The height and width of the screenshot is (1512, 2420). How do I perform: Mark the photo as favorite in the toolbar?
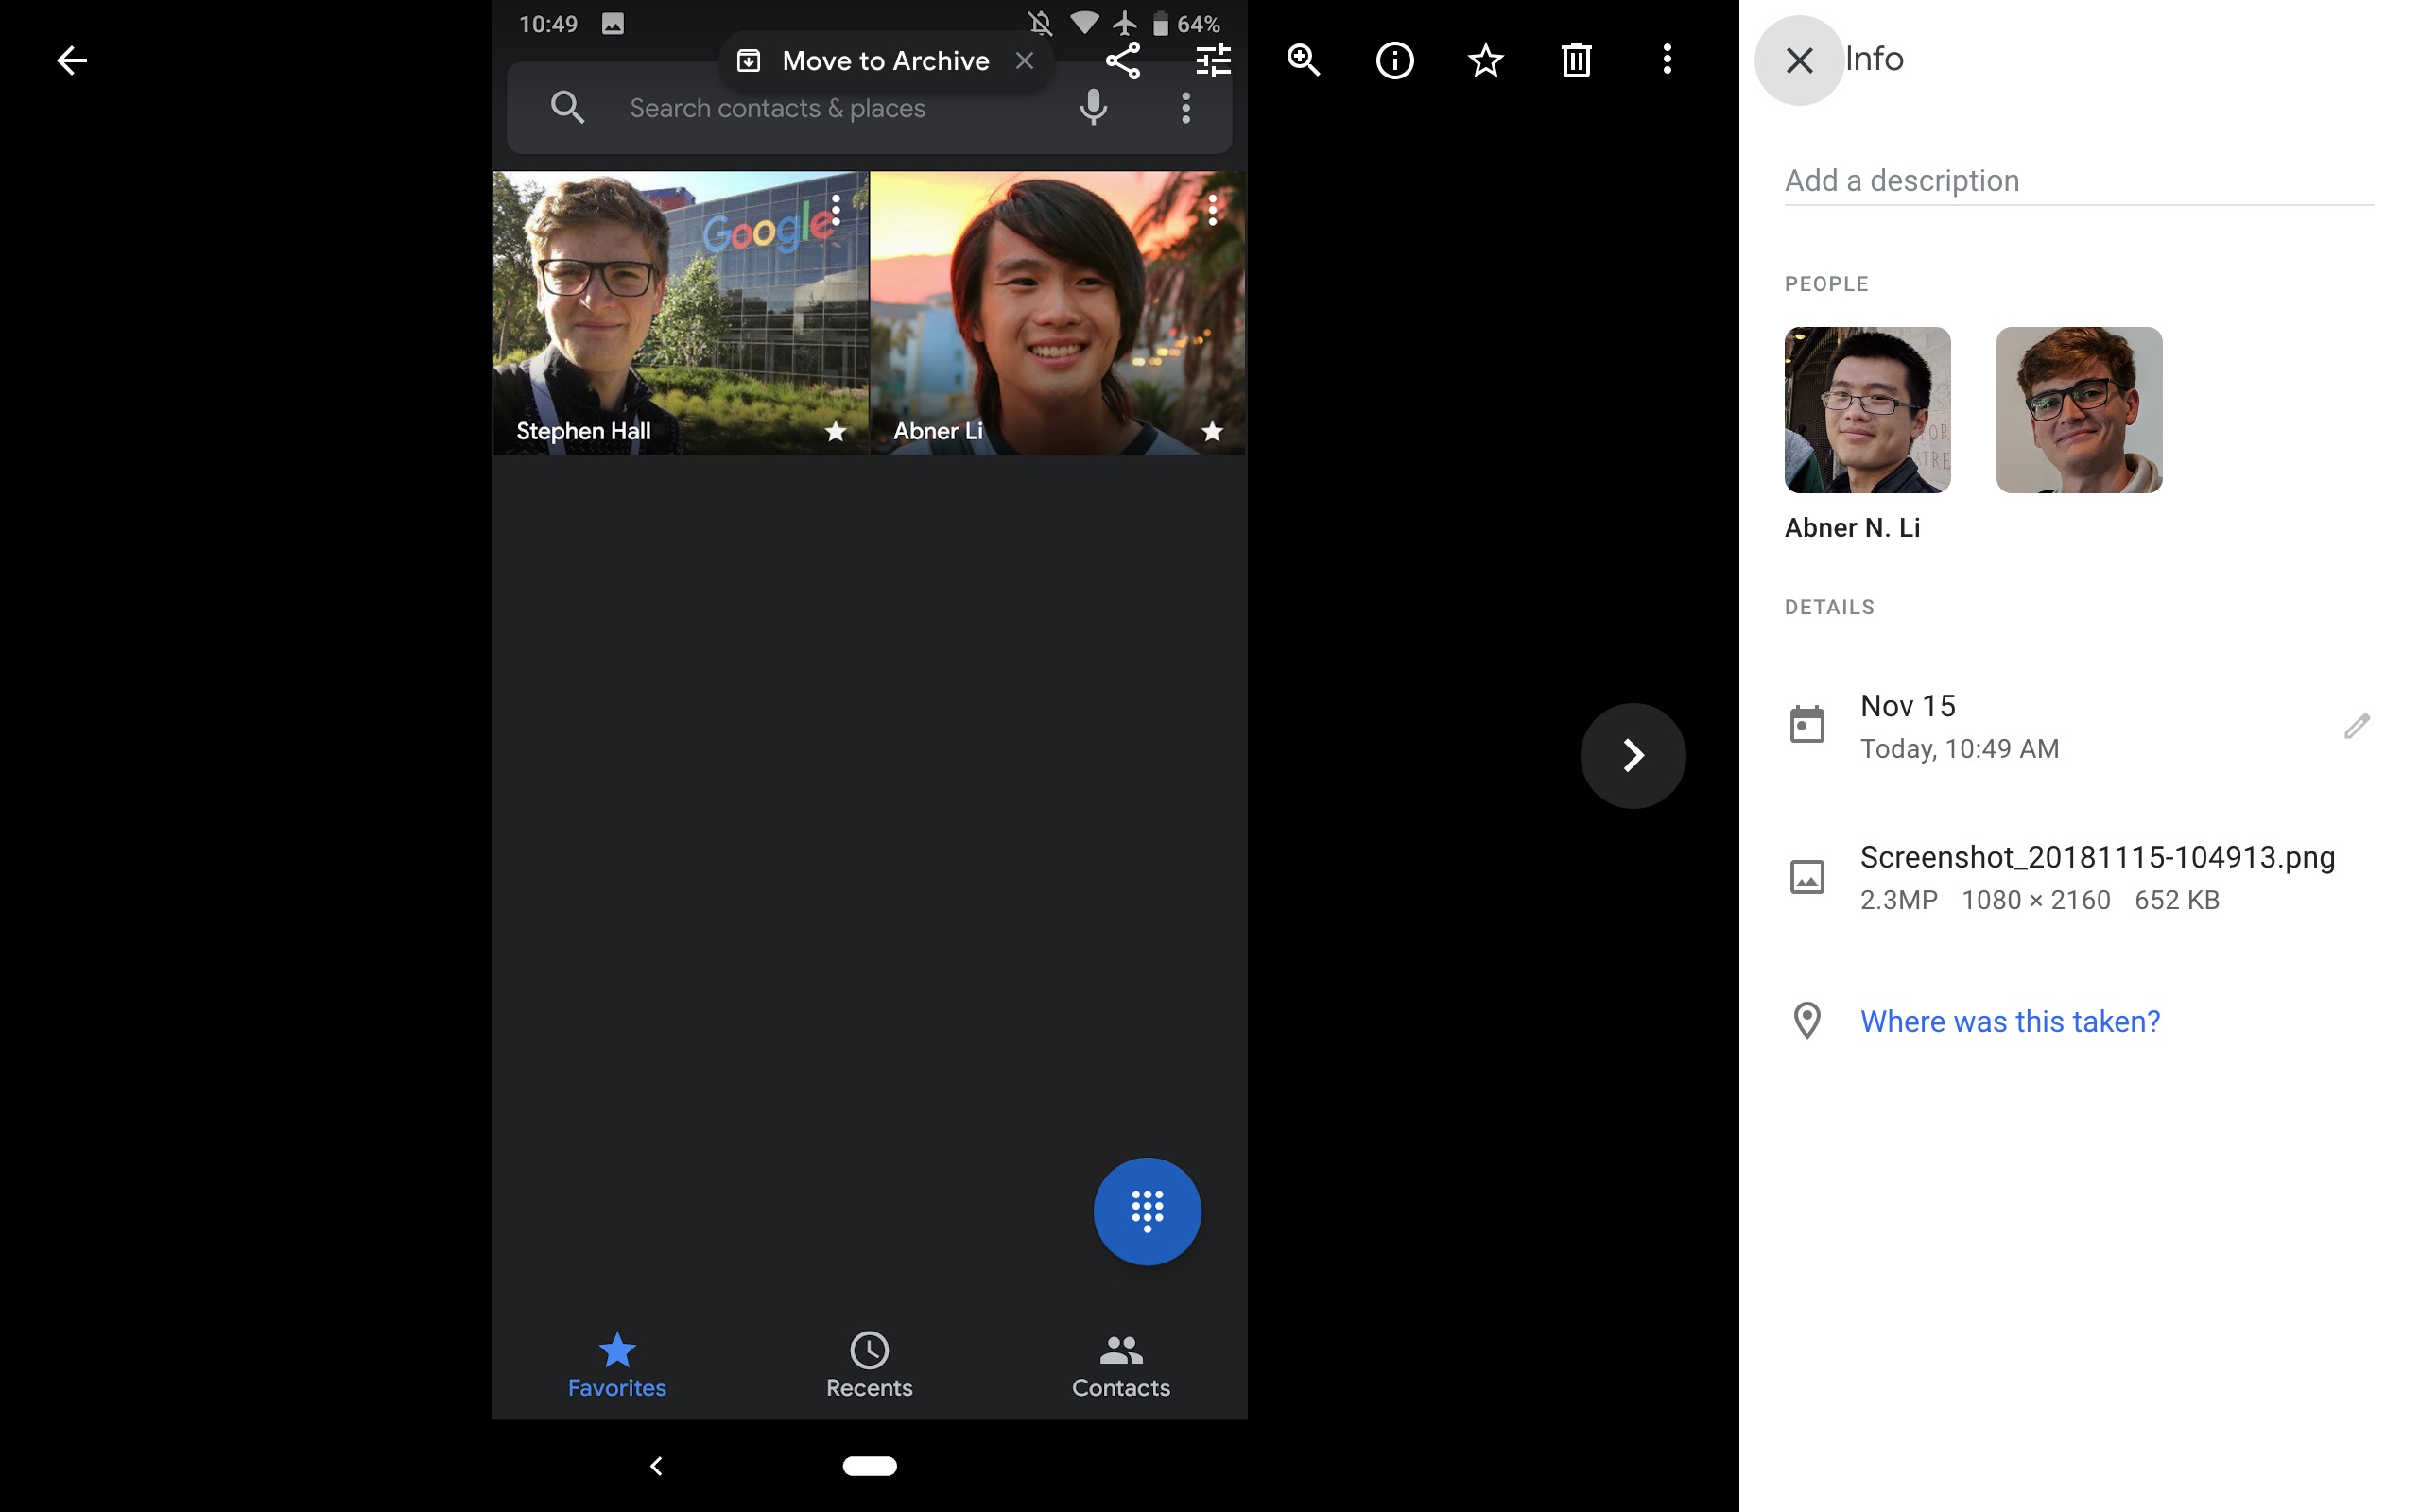[1486, 60]
